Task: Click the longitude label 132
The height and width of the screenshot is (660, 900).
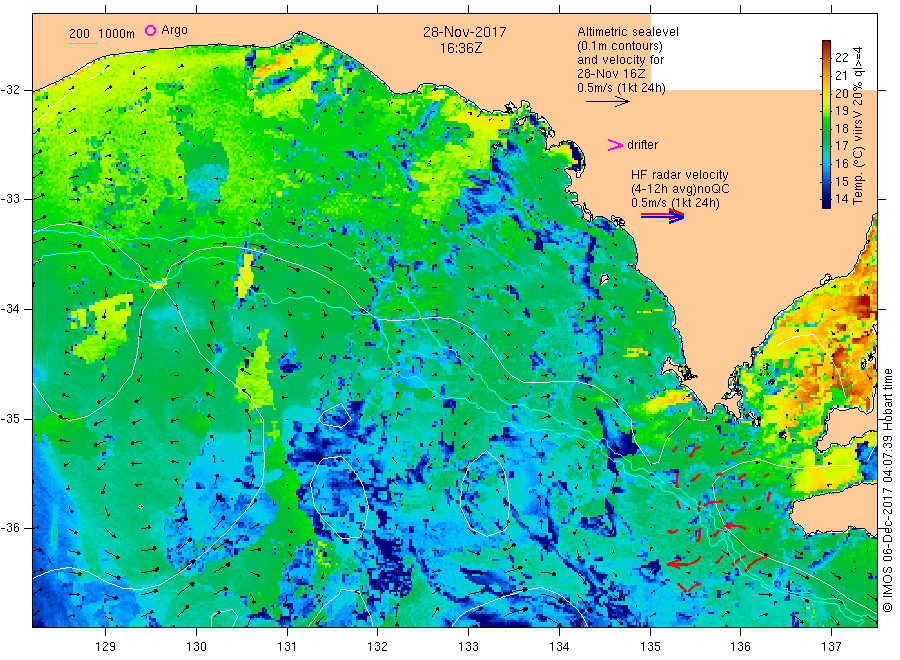Action: click(x=378, y=647)
